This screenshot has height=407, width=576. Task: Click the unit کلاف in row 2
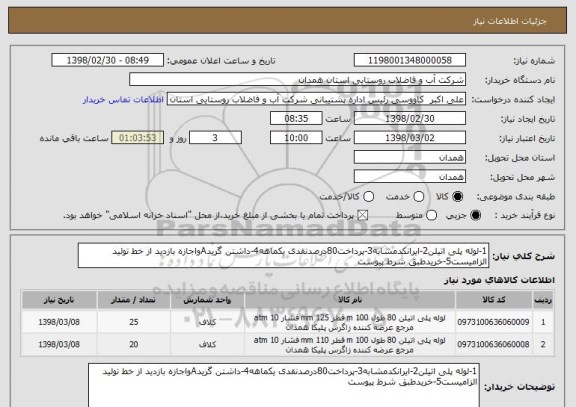(208, 345)
